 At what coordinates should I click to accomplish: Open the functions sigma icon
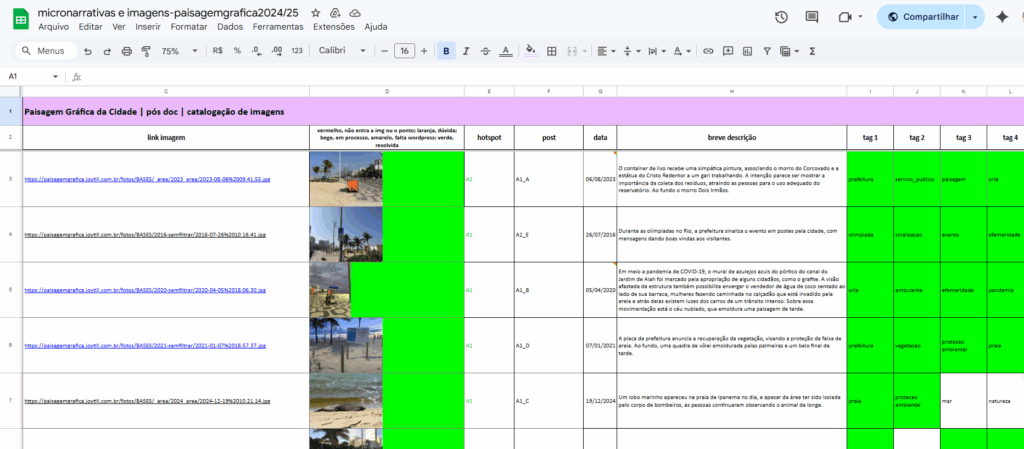(x=812, y=51)
